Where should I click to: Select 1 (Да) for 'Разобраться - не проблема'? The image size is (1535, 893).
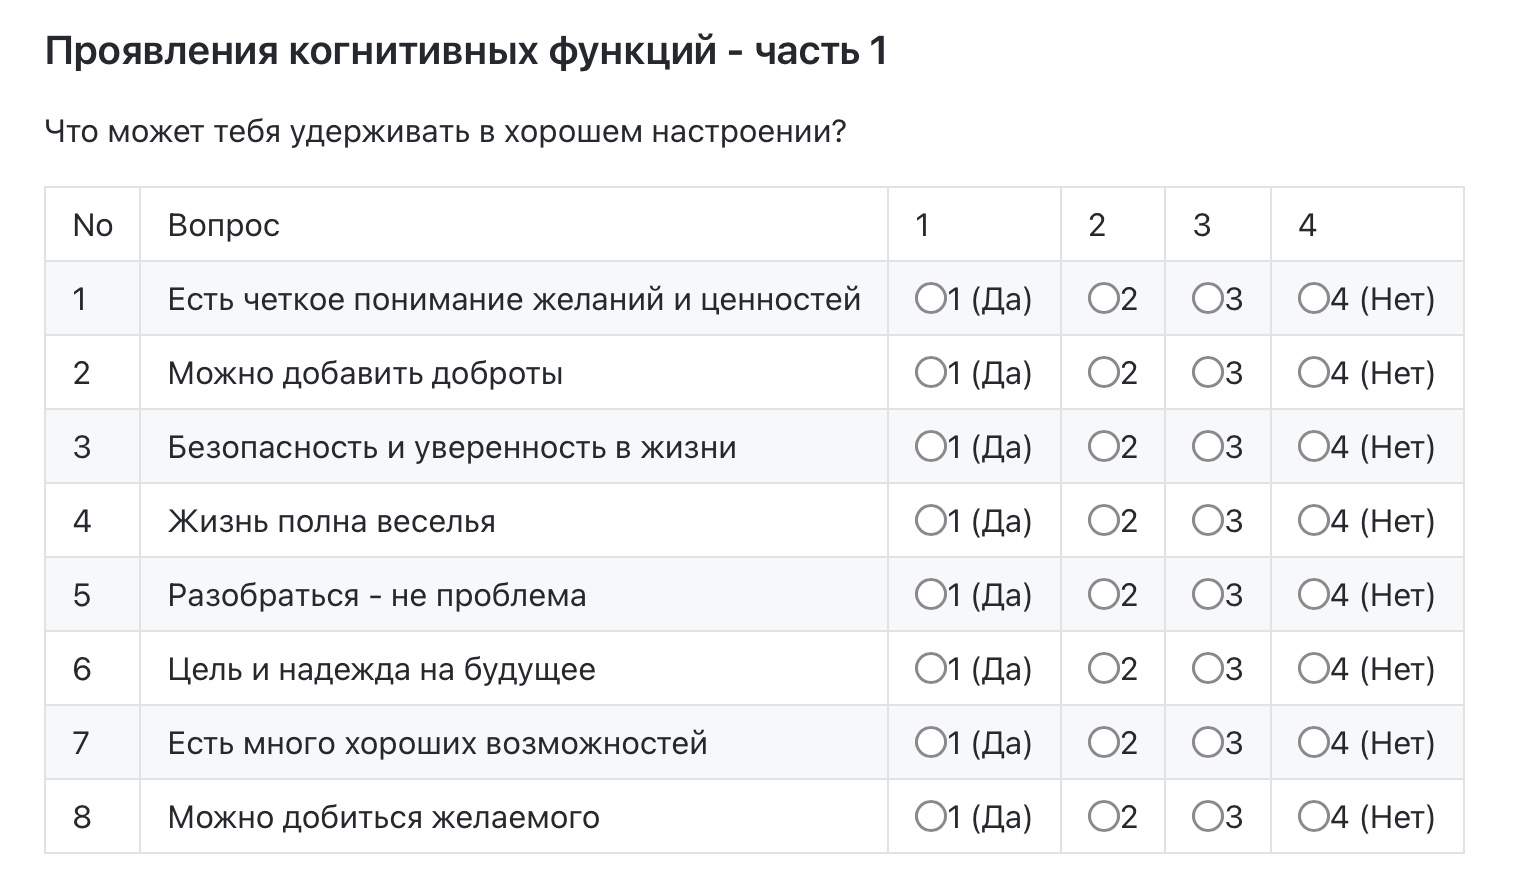click(930, 595)
